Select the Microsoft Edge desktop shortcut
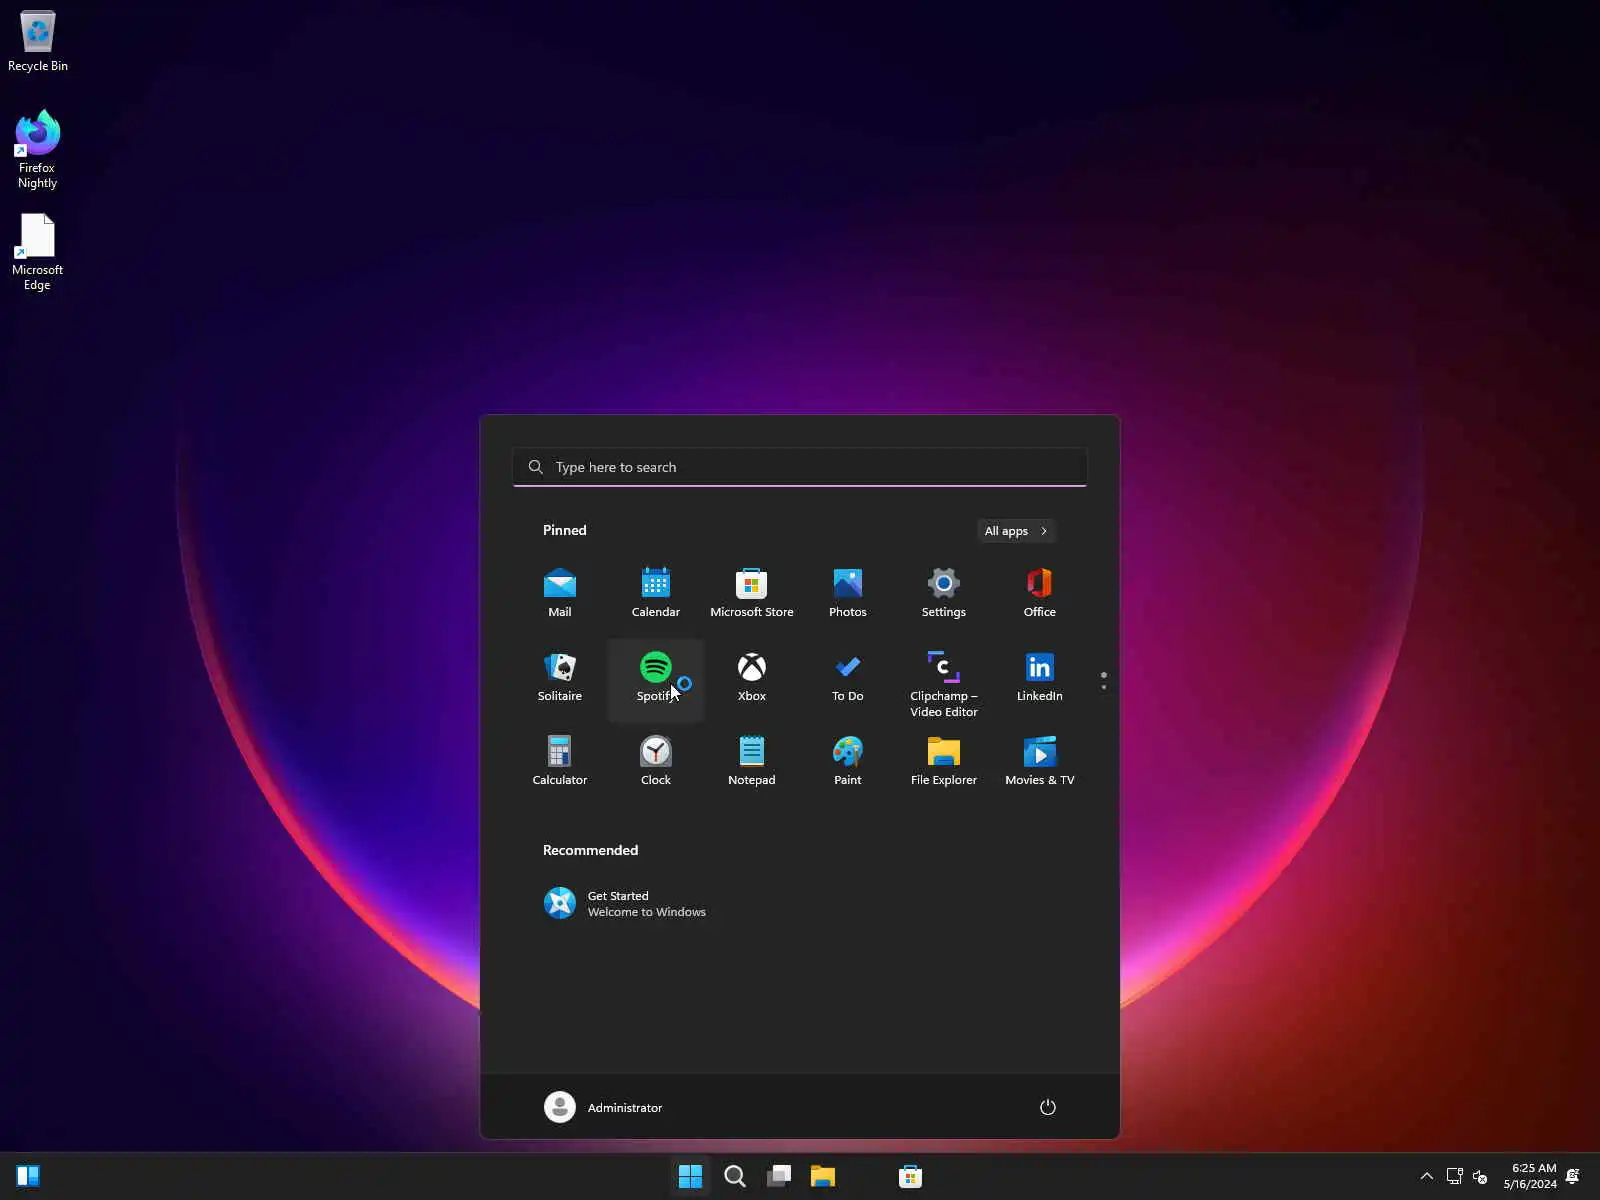Viewport: 1600px width, 1200px height. click(x=38, y=252)
